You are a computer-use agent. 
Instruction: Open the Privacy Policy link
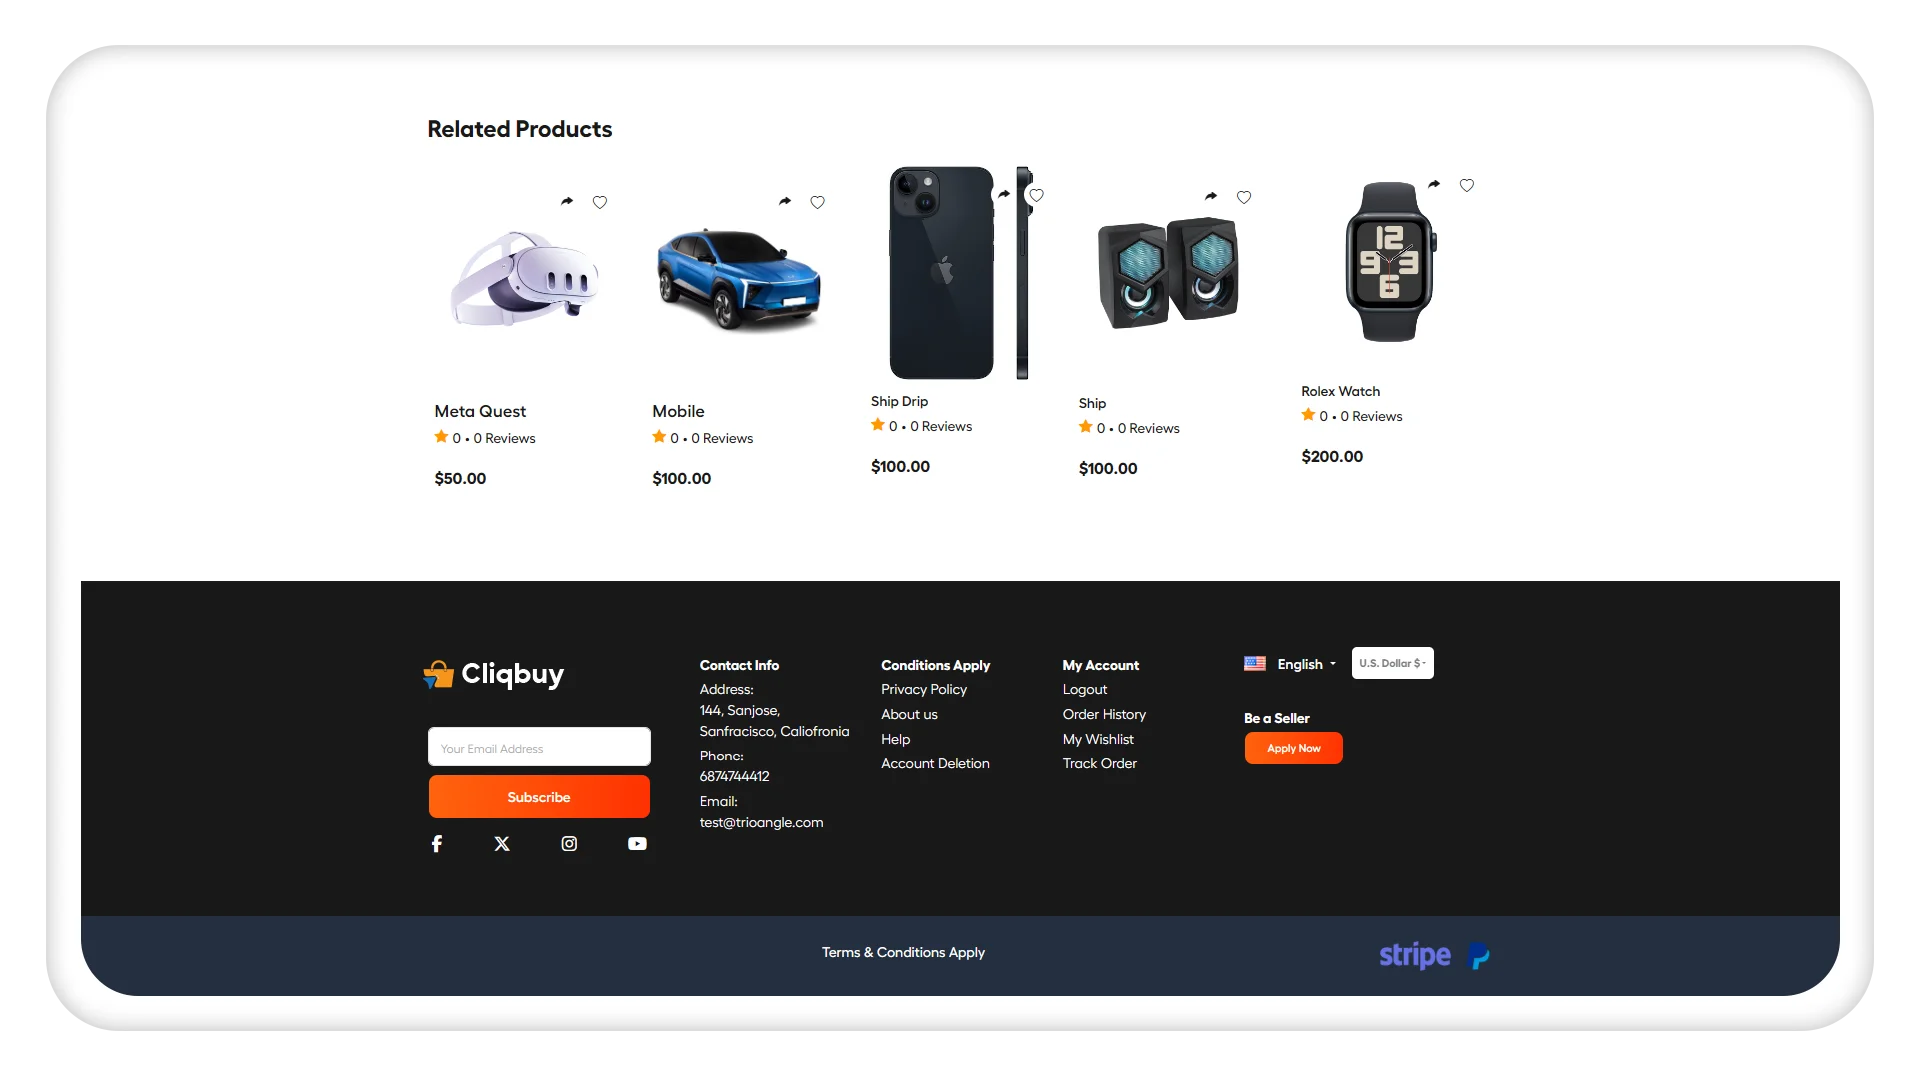coord(923,688)
